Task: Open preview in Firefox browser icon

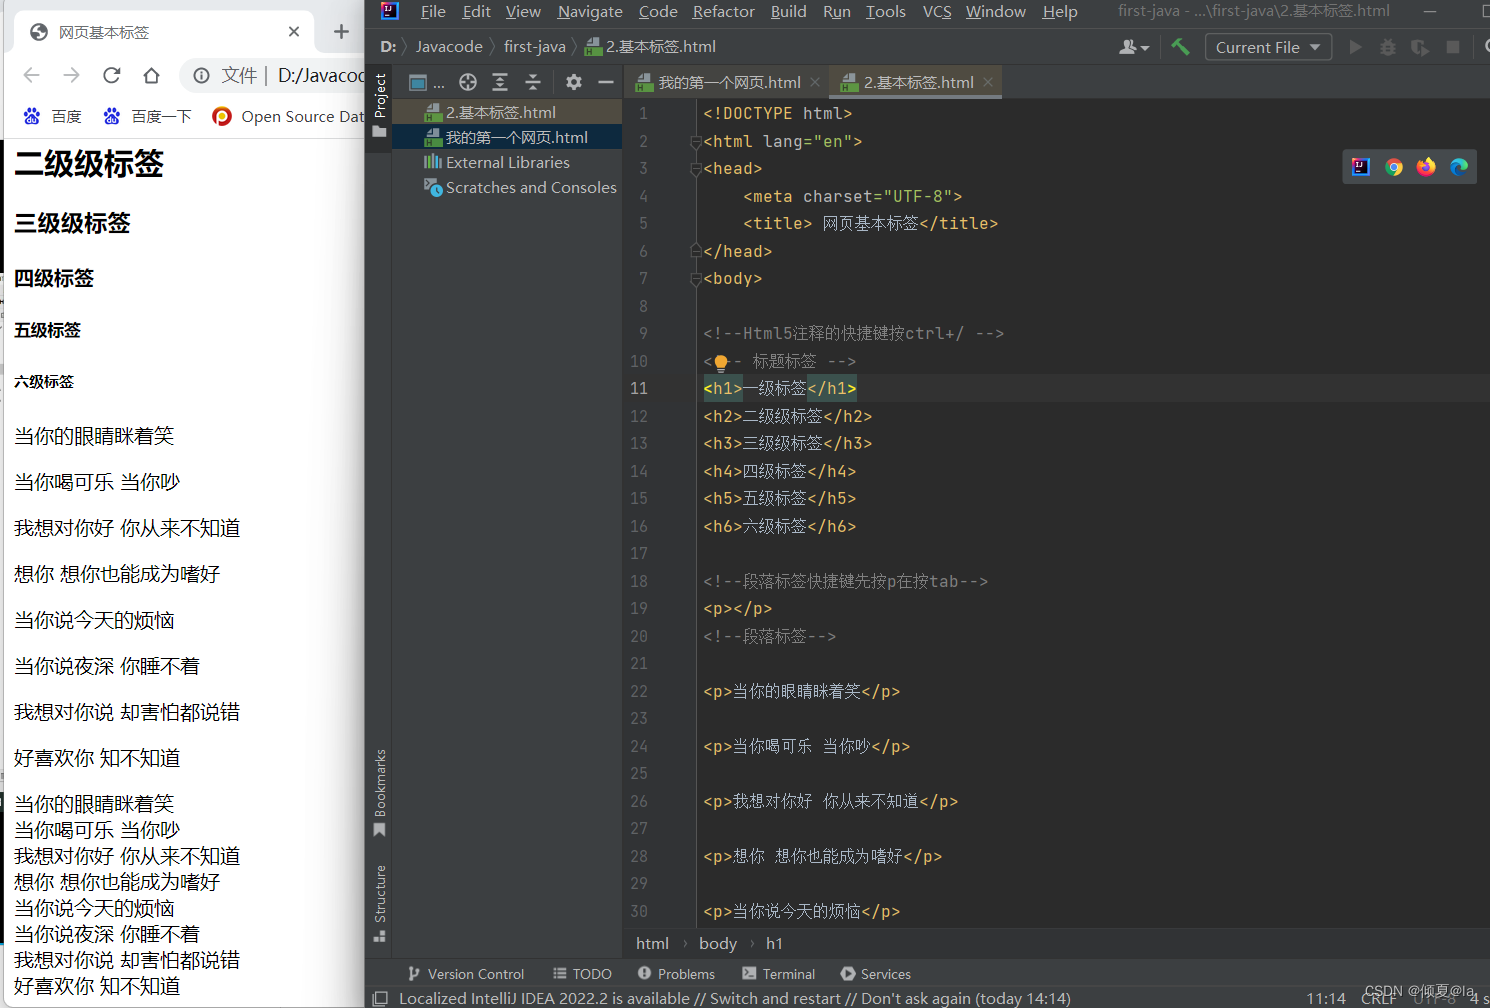Action: click(1426, 167)
